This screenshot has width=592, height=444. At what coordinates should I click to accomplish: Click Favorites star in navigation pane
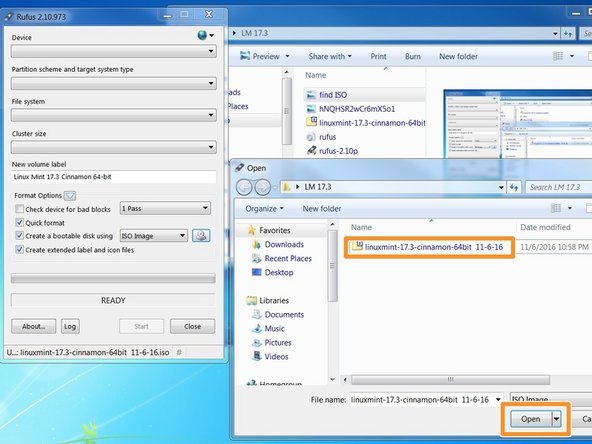pyautogui.click(x=251, y=230)
